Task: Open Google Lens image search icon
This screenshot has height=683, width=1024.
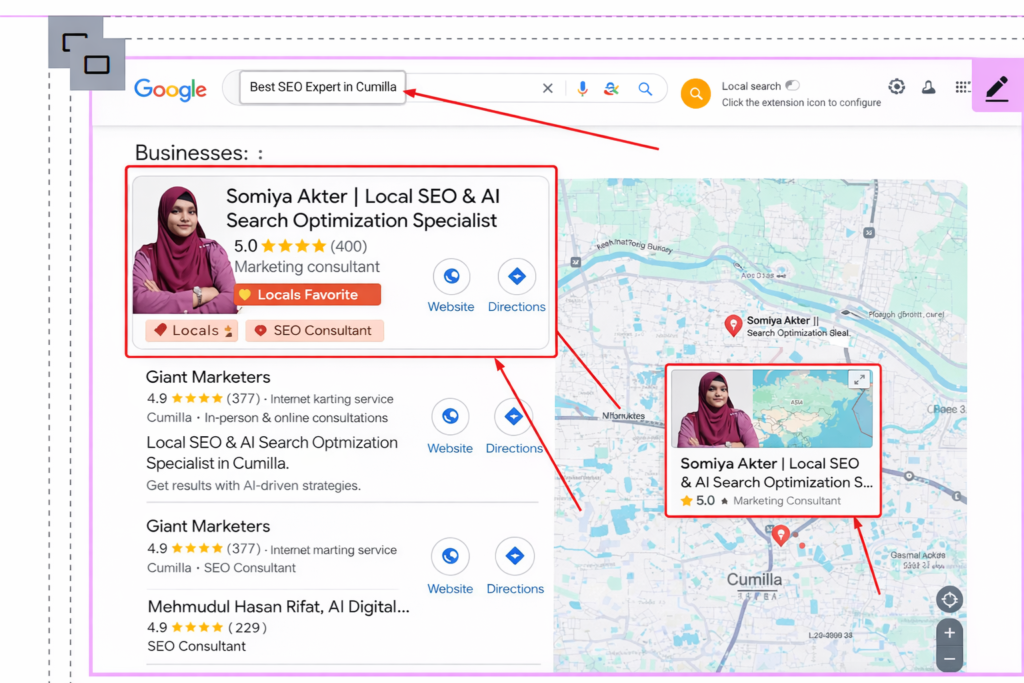Action: pyautogui.click(x=611, y=89)
